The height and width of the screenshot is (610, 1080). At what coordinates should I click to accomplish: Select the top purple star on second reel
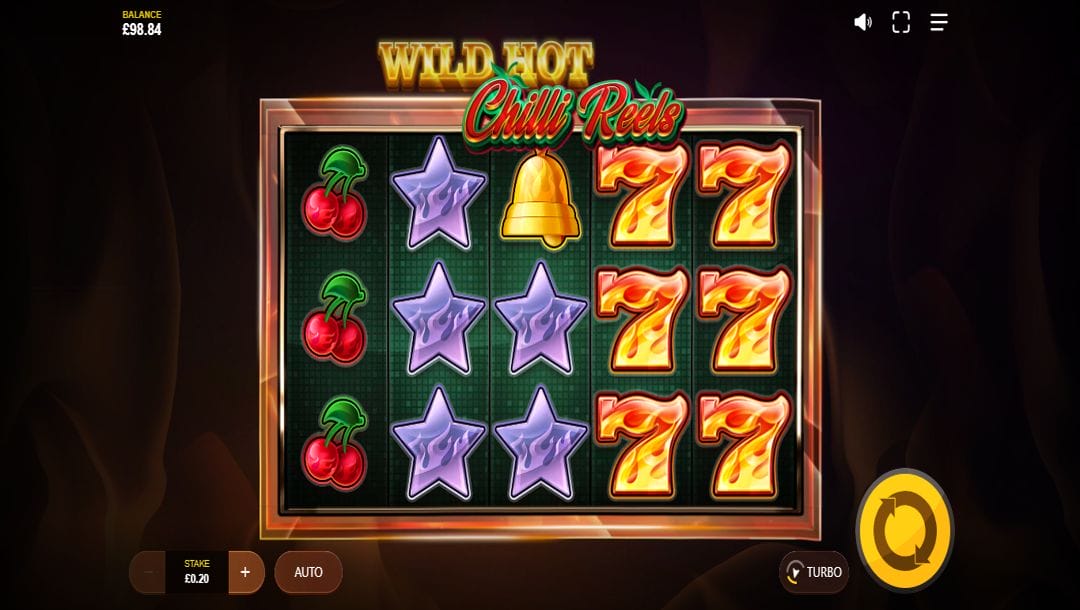(x=439, y=193)
